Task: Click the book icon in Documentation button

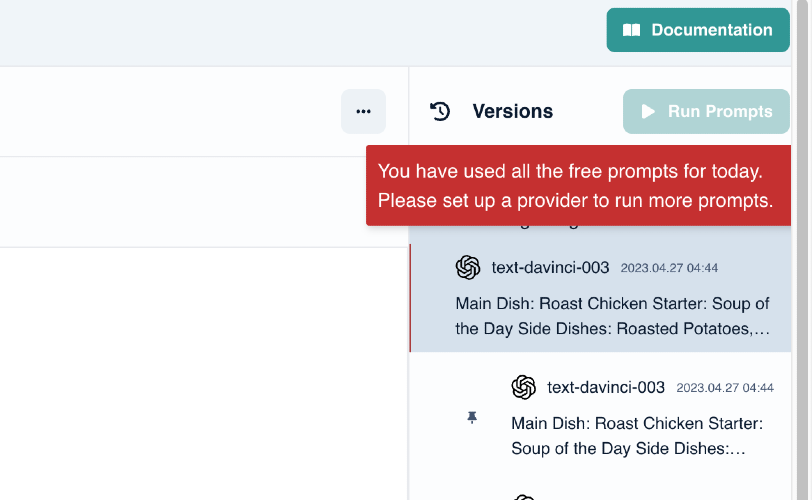Action: pyautogui.click(x=631, y=30)
